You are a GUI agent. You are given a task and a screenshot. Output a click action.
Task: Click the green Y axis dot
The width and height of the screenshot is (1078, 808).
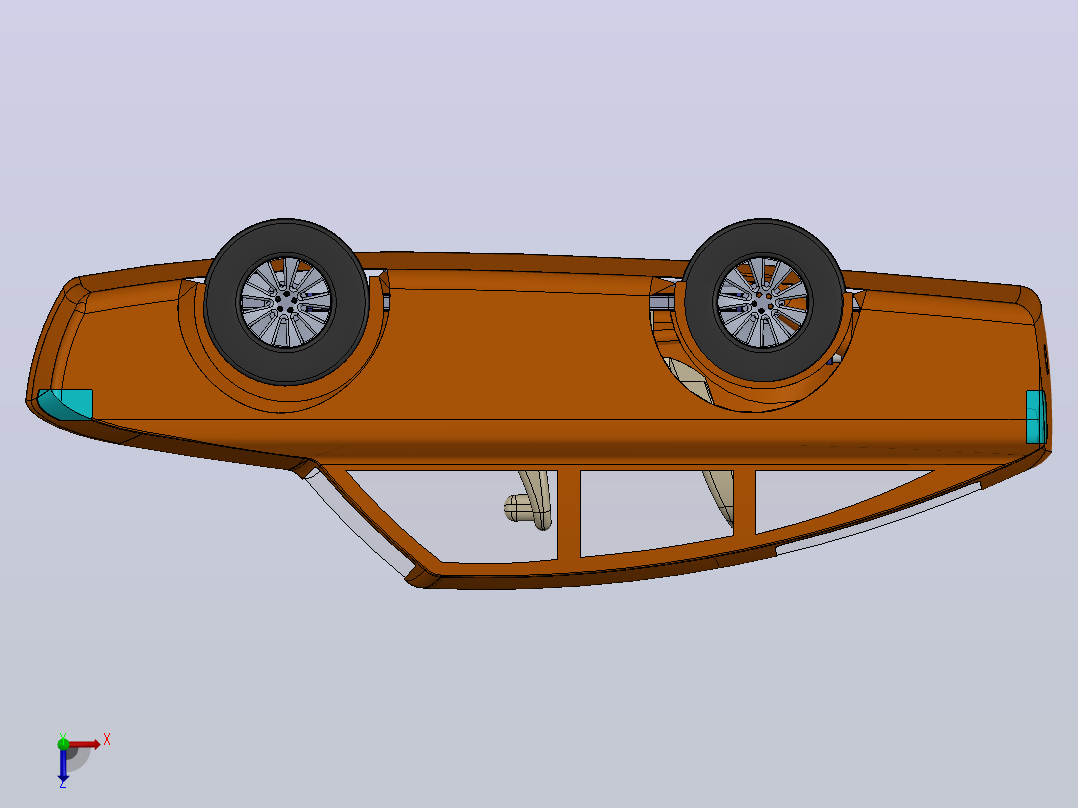tap(63, 743)
